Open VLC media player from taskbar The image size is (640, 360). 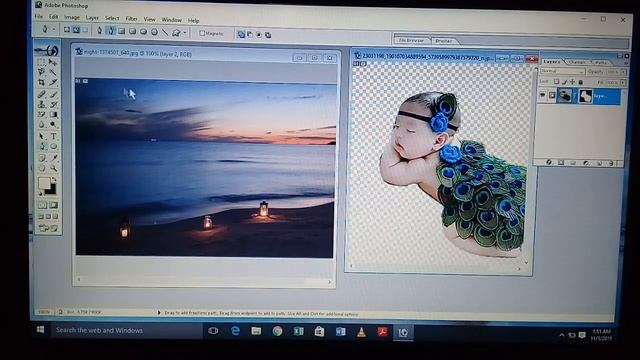point(361,332)
